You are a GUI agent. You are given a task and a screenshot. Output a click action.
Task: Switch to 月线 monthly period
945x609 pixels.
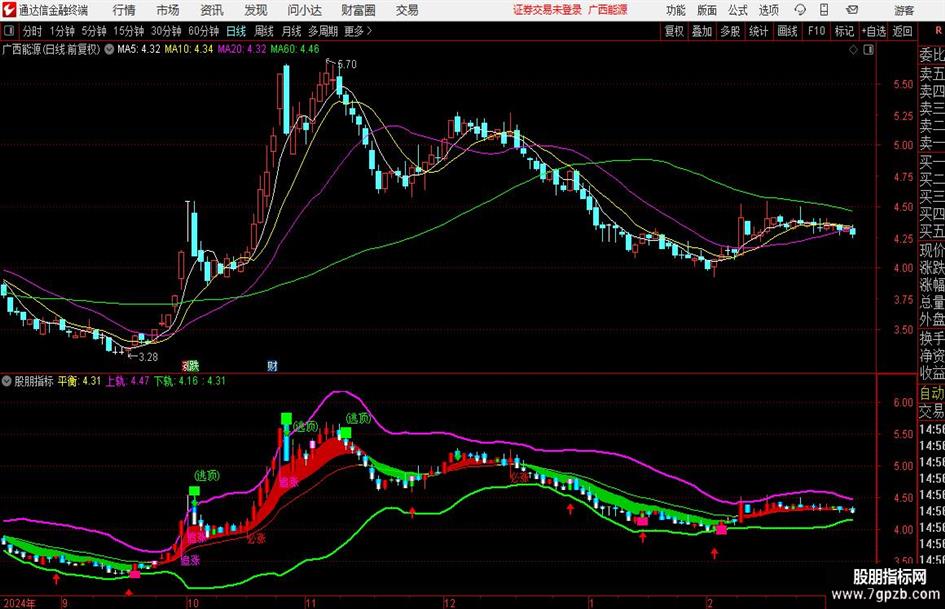(x=291, y=31)
